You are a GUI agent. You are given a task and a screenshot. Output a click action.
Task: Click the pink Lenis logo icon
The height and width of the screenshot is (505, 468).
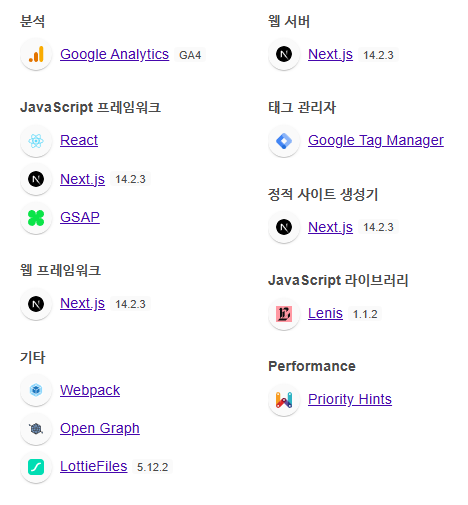coord(284,314)
